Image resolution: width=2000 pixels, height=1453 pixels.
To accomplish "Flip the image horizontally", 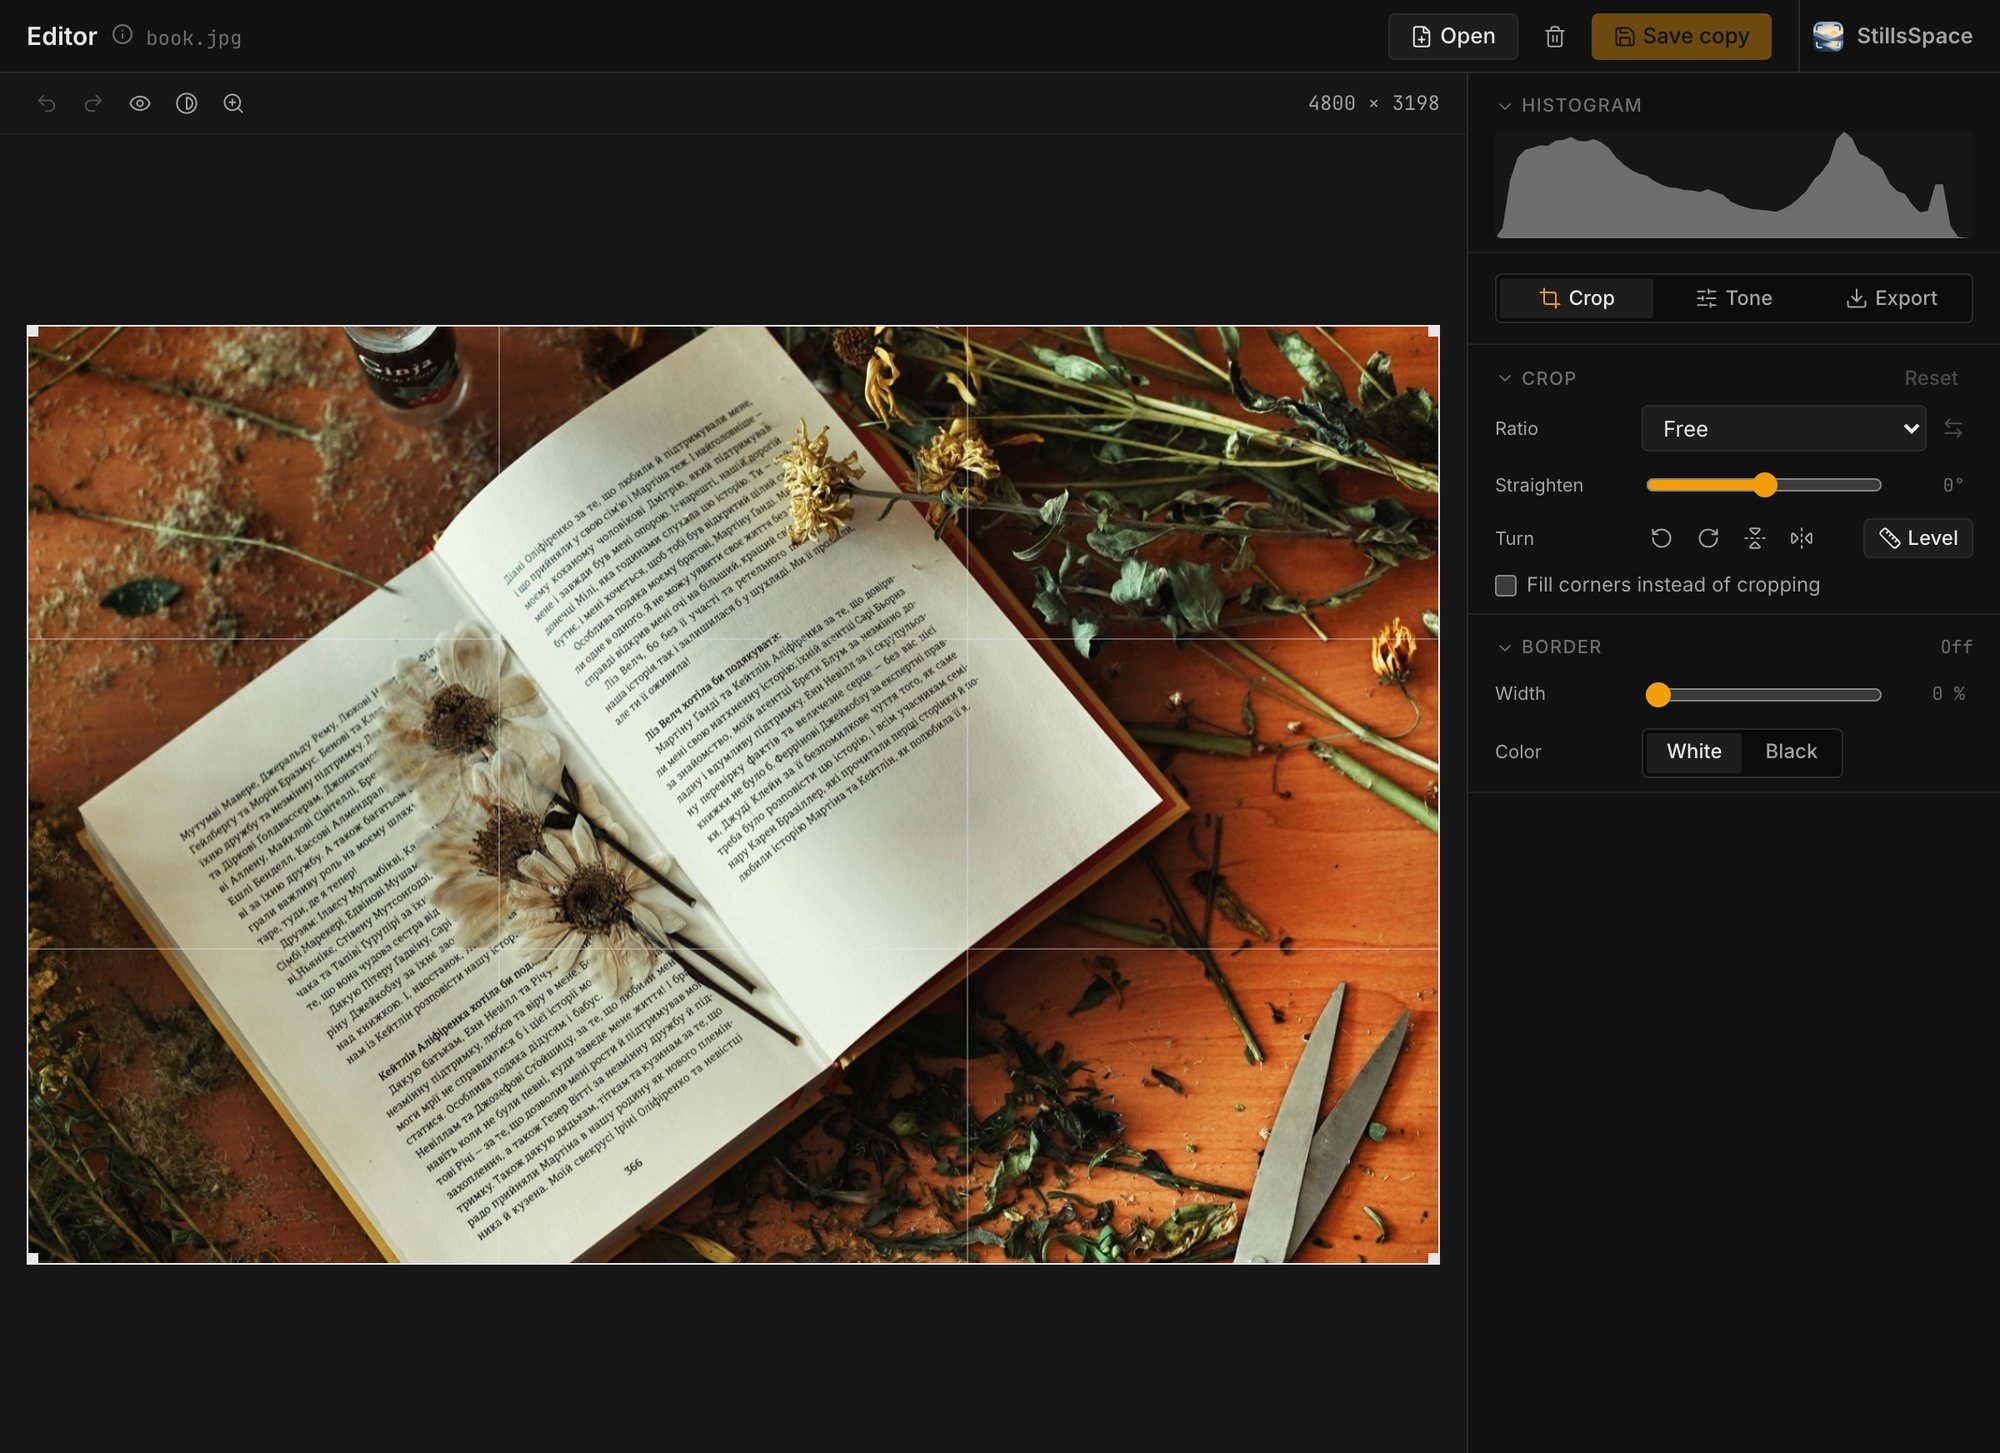I will pos(1801,538).
